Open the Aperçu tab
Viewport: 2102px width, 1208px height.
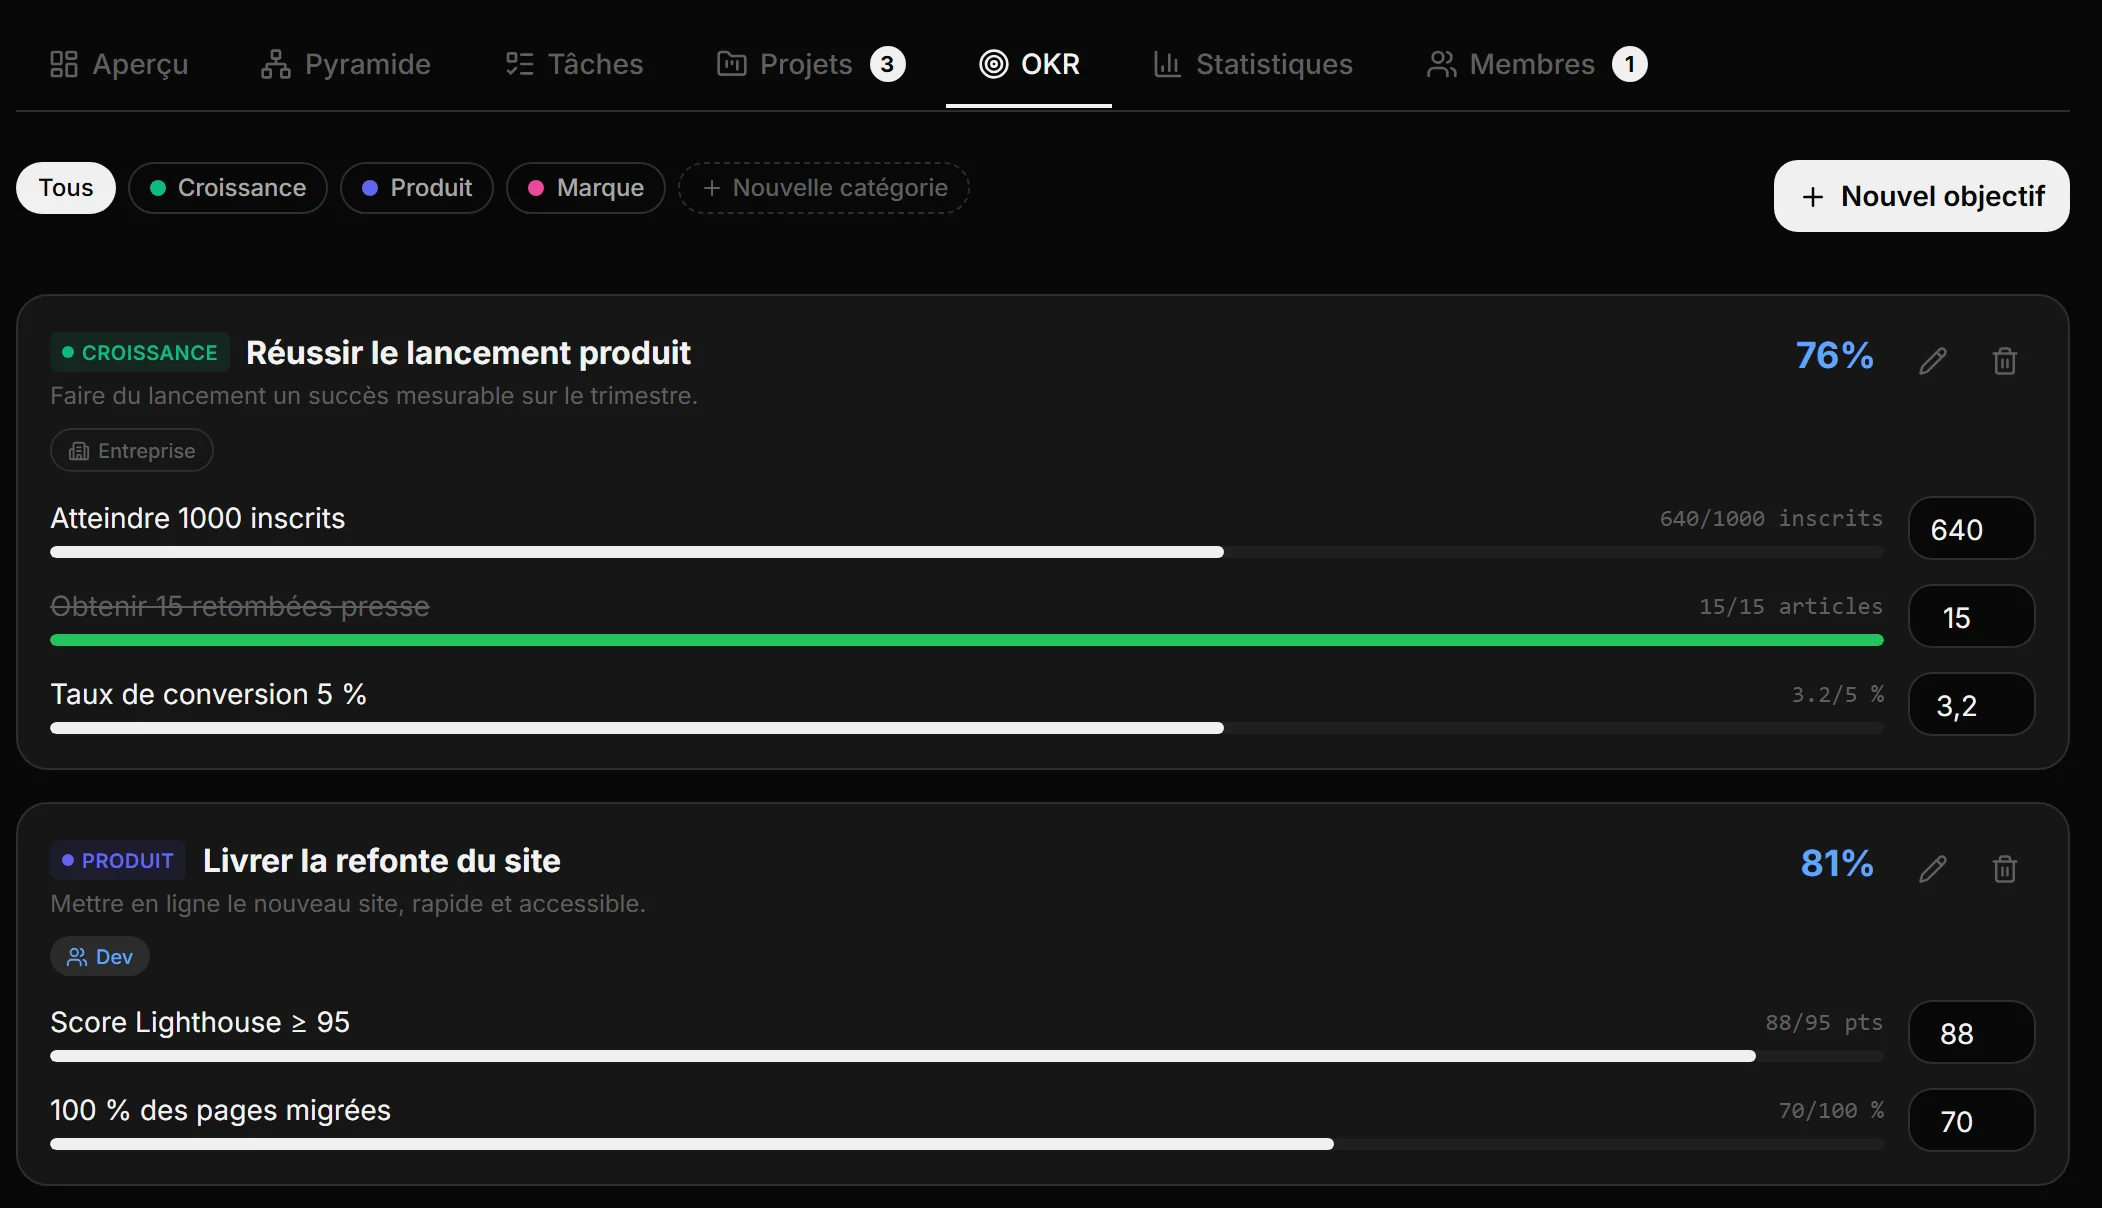pyautogui.click(x=119, y=64)
